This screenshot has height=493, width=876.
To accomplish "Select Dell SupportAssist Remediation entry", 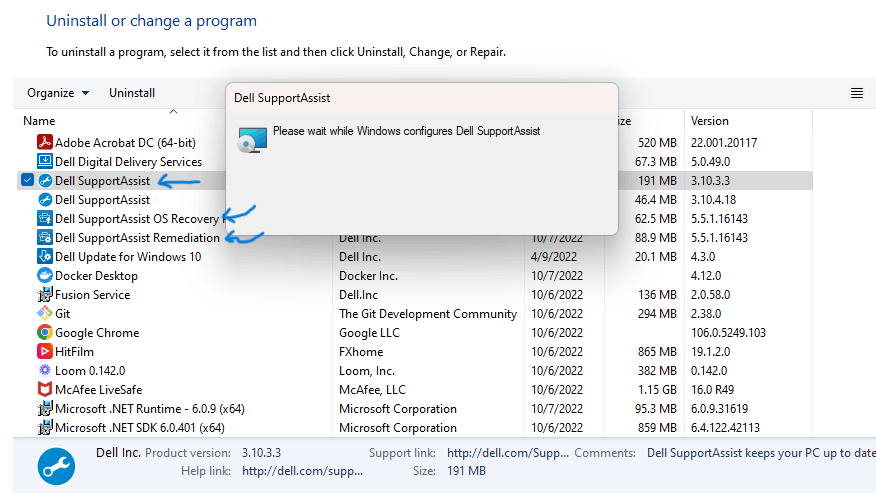I will pos(137,238).
